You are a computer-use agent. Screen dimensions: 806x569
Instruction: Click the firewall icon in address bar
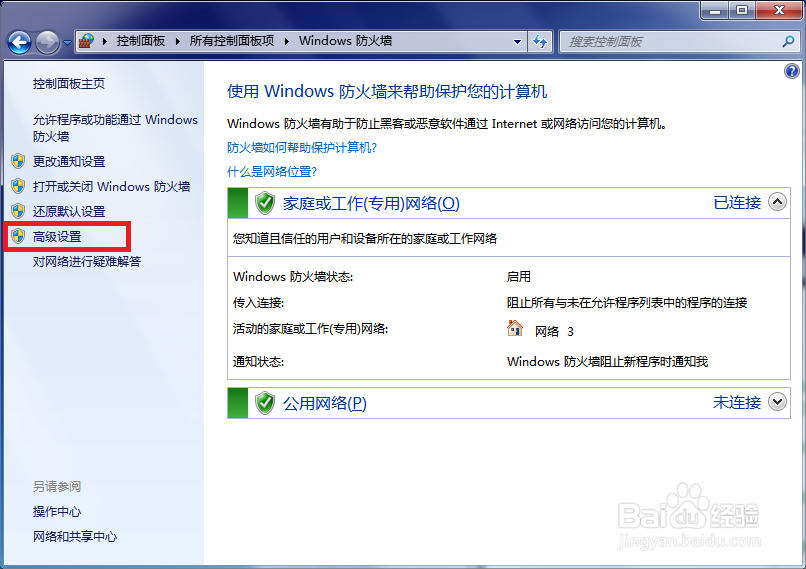tap(86, 41)
